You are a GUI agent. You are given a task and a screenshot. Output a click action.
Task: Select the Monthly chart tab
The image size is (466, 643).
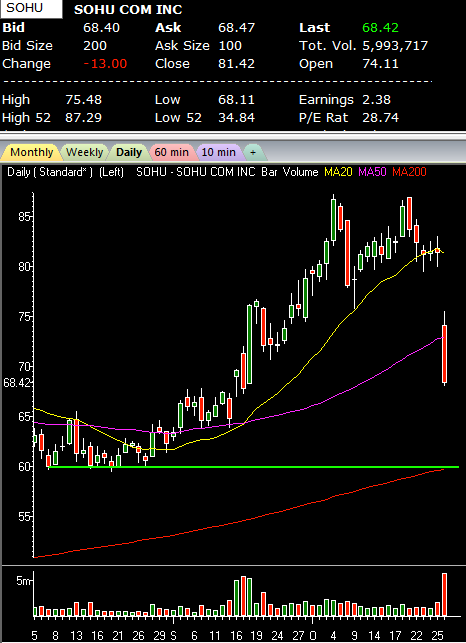31,152
